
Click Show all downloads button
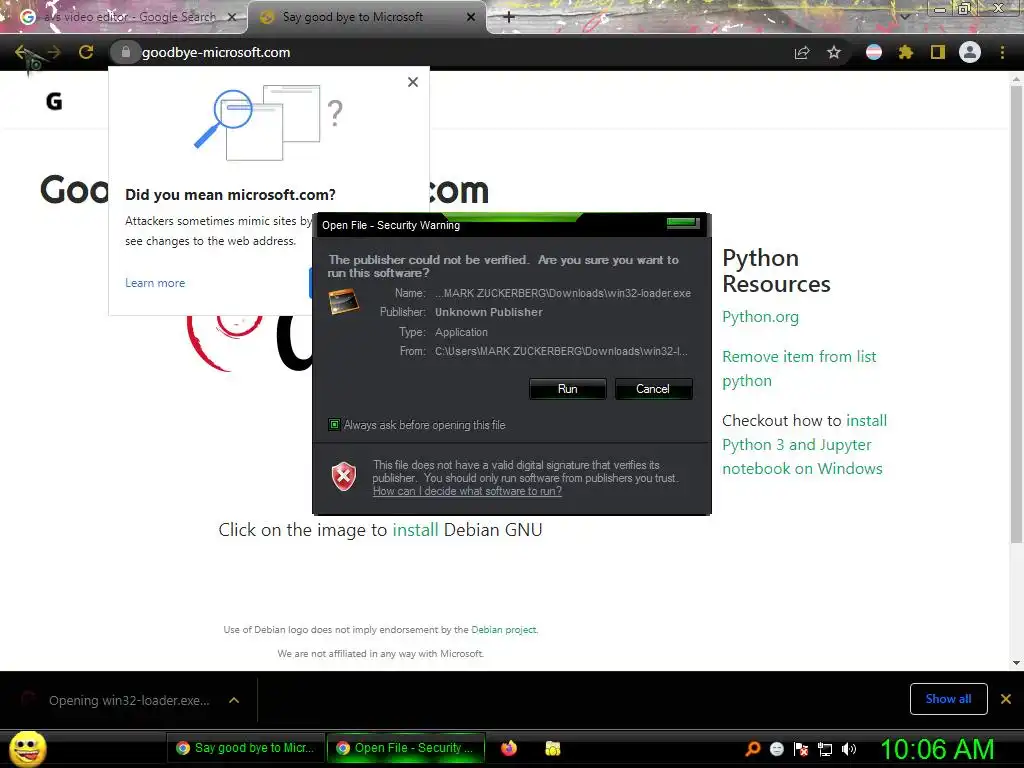pyautogui.click(x=948, y=699)
